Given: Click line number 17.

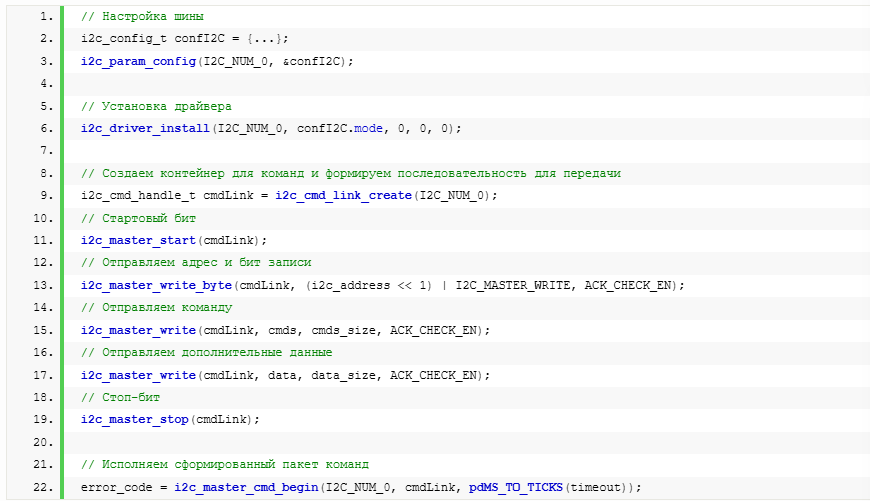Looking at the screenshot, I should (x=43, y=376).
